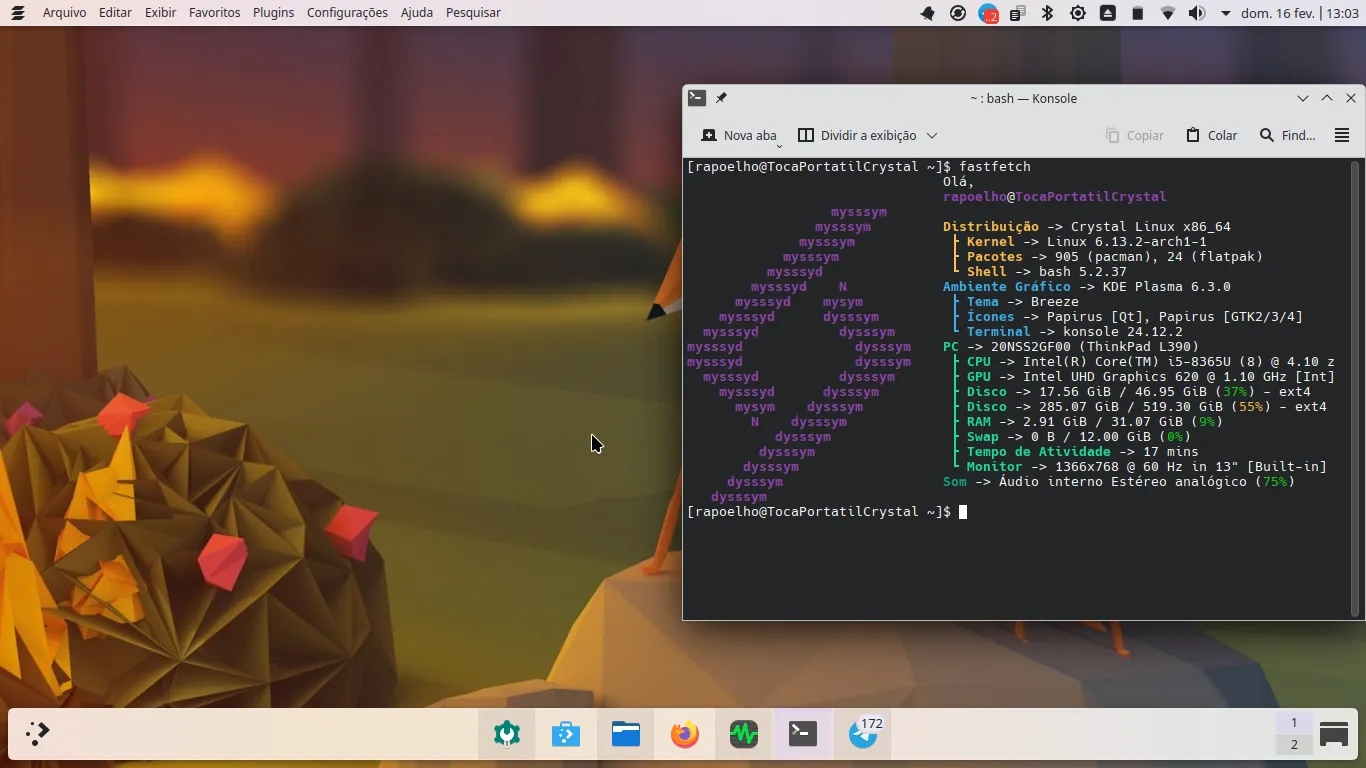Click the Colar toolbar button

click(1211, 135)
